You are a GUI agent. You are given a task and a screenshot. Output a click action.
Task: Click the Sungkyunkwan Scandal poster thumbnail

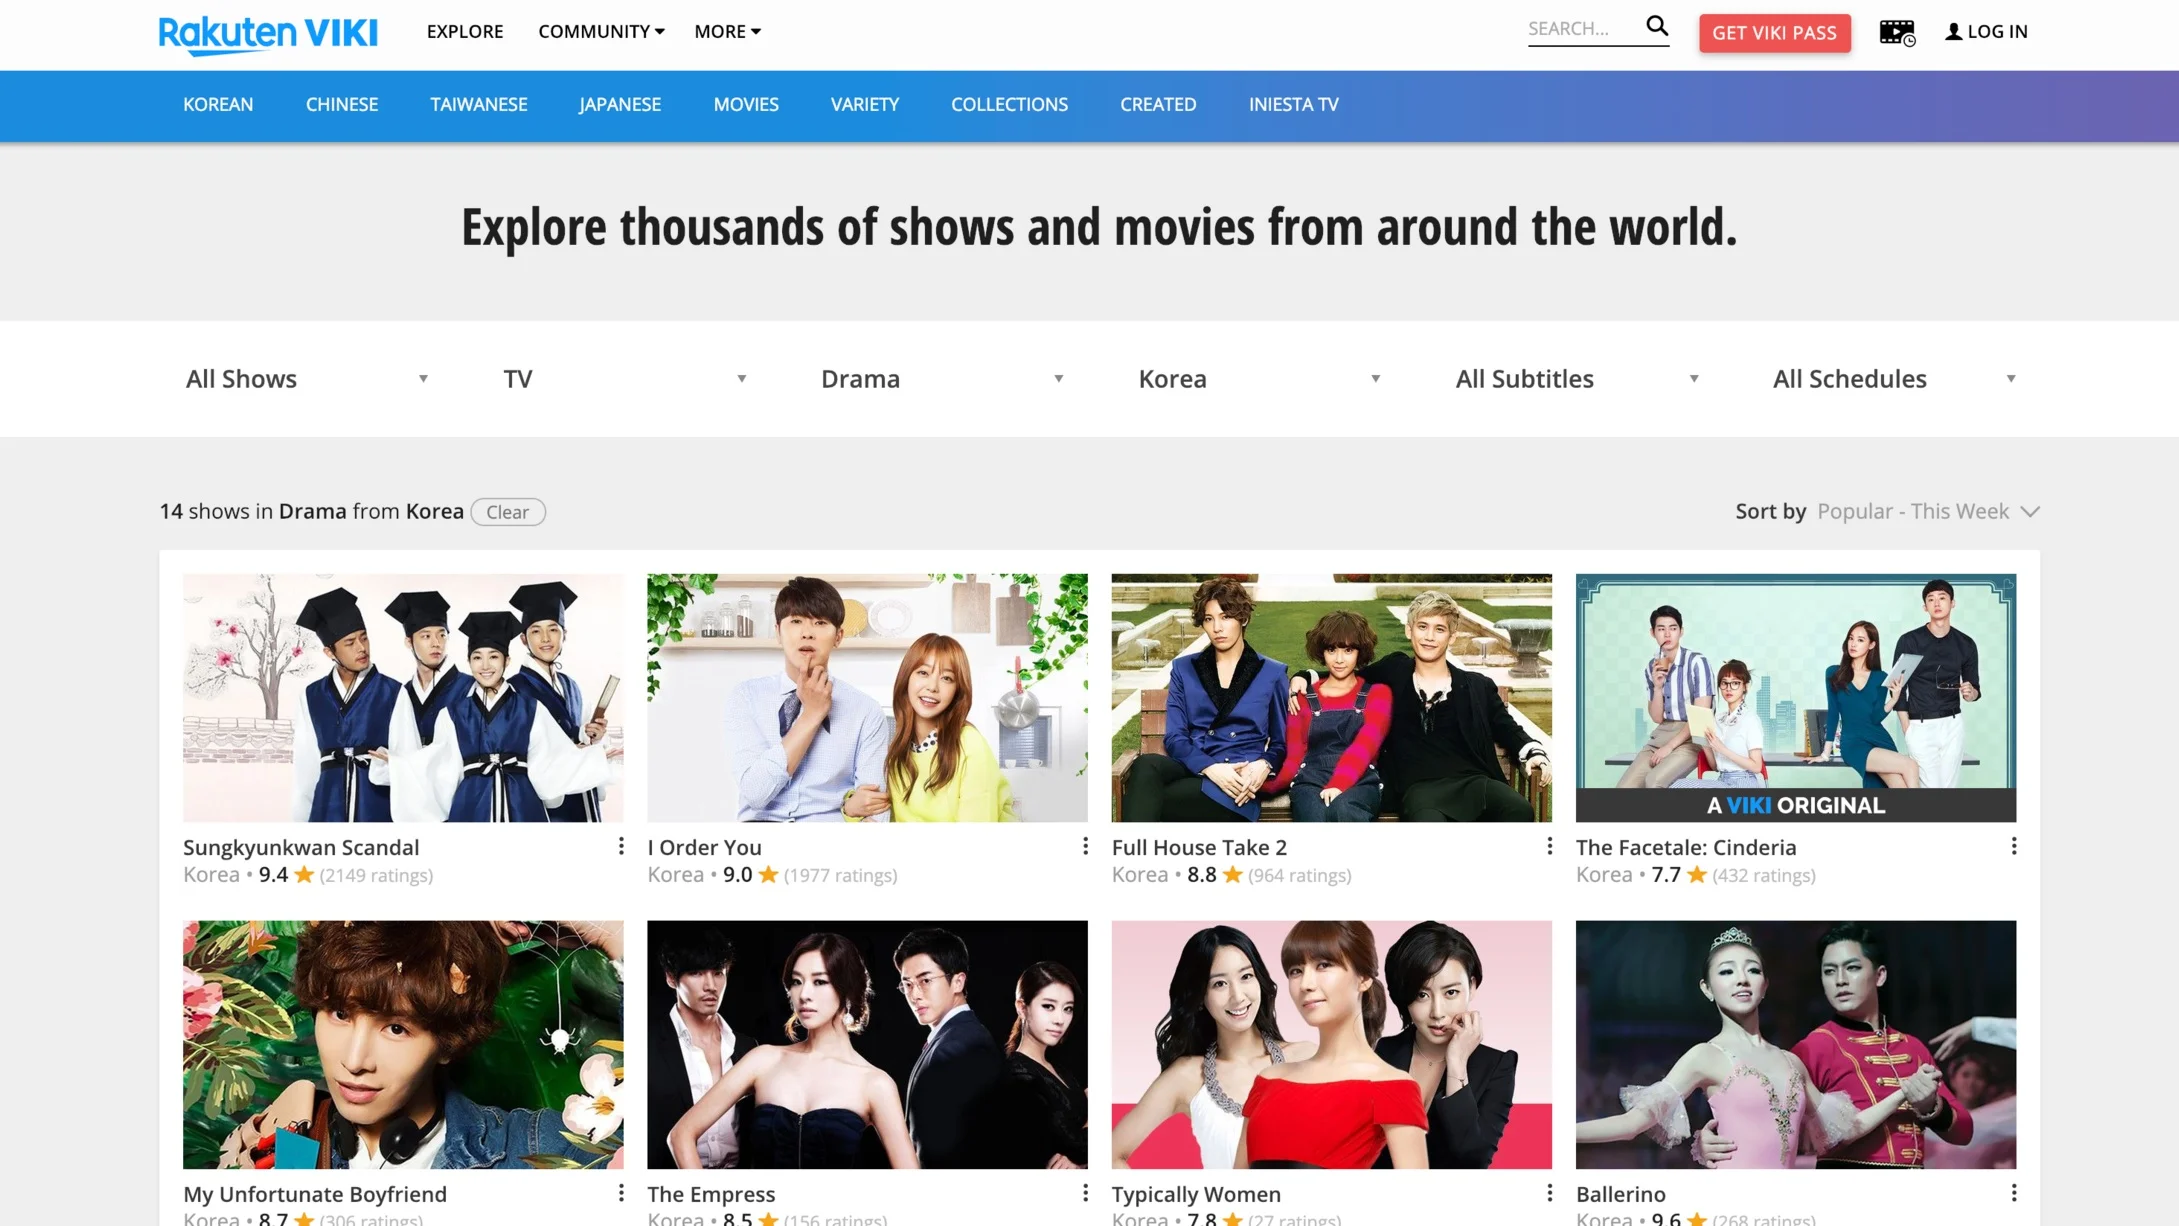(403, 698)
